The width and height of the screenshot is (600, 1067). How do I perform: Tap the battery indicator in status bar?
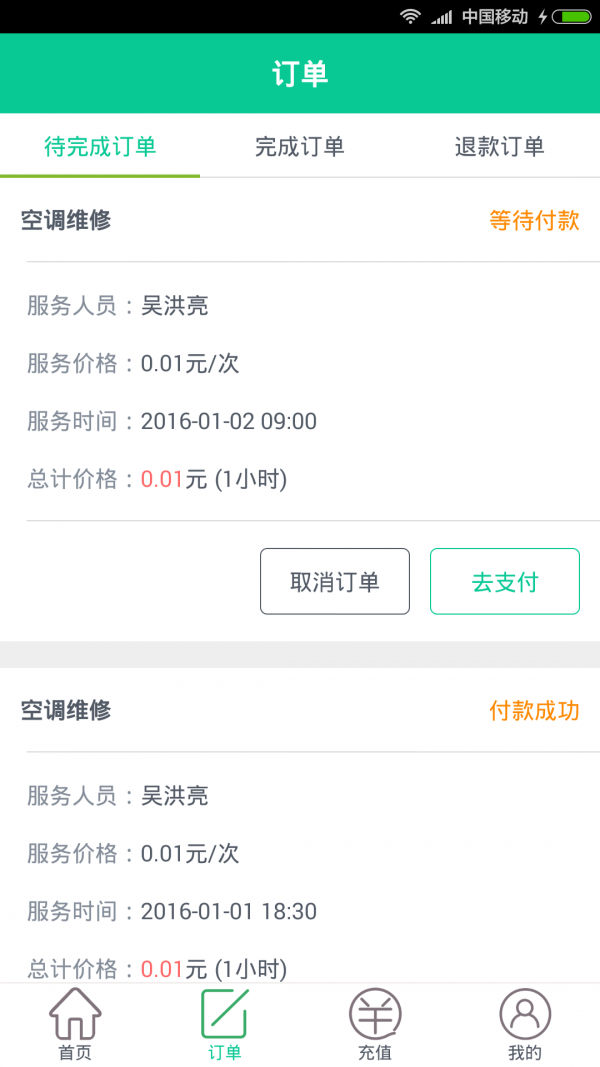coord(571,17)
